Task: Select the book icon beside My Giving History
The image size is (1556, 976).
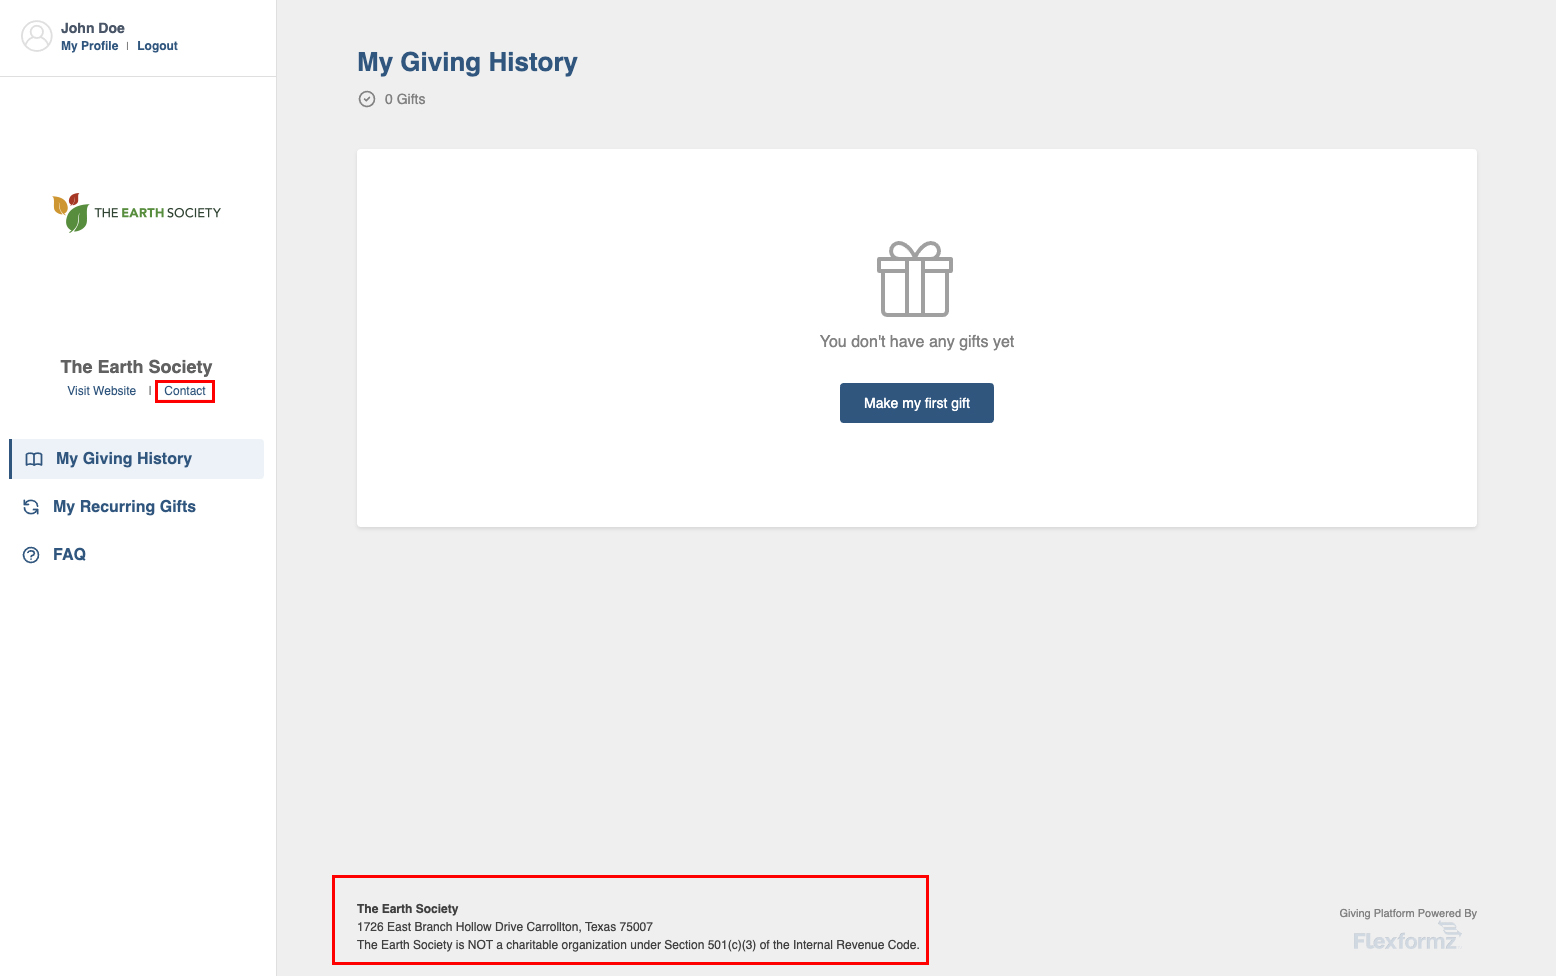Action: (34, 458)
